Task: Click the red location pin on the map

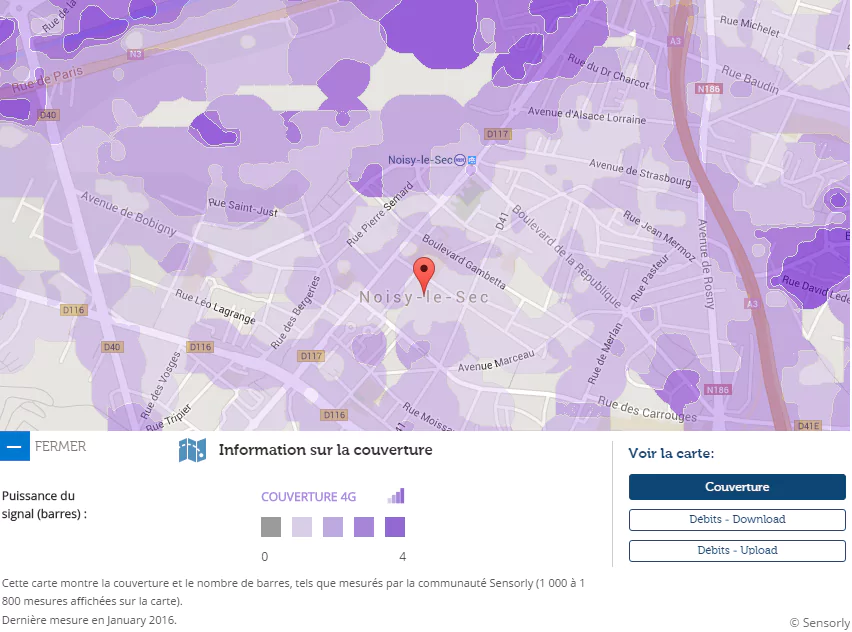Action: (x=424, y=272)
